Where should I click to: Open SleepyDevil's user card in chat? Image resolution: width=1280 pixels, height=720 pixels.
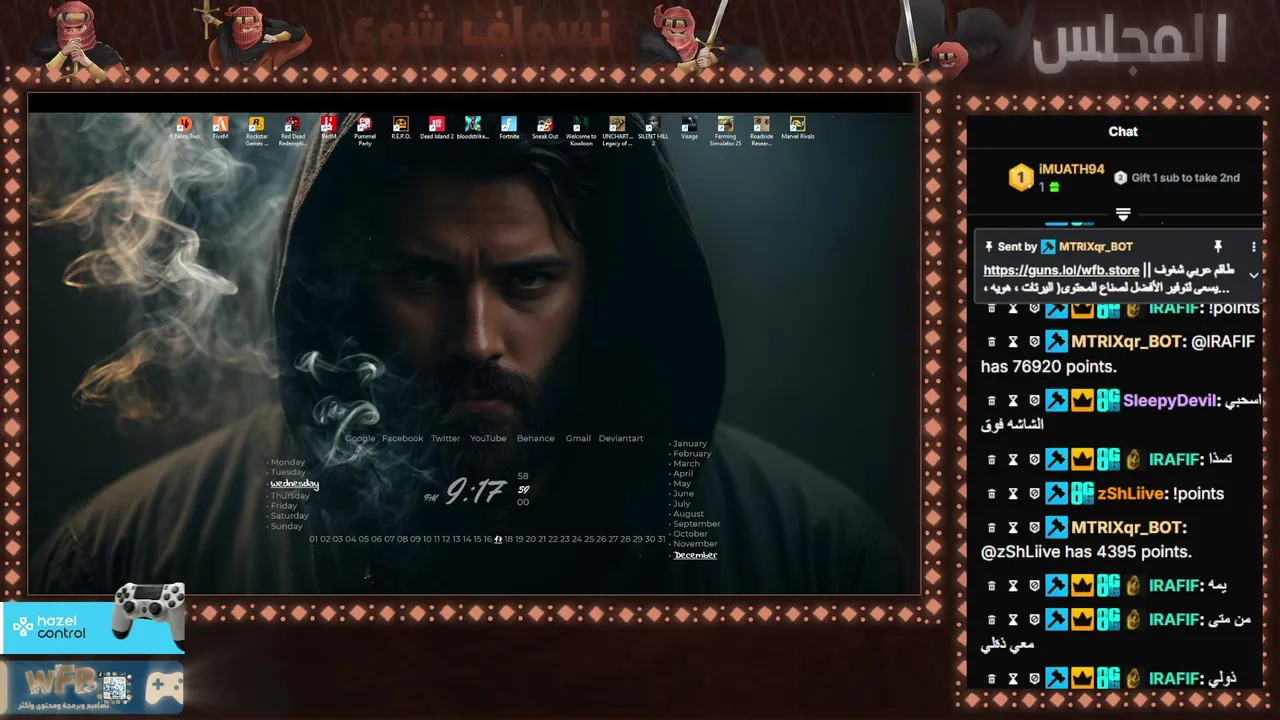1169,401
